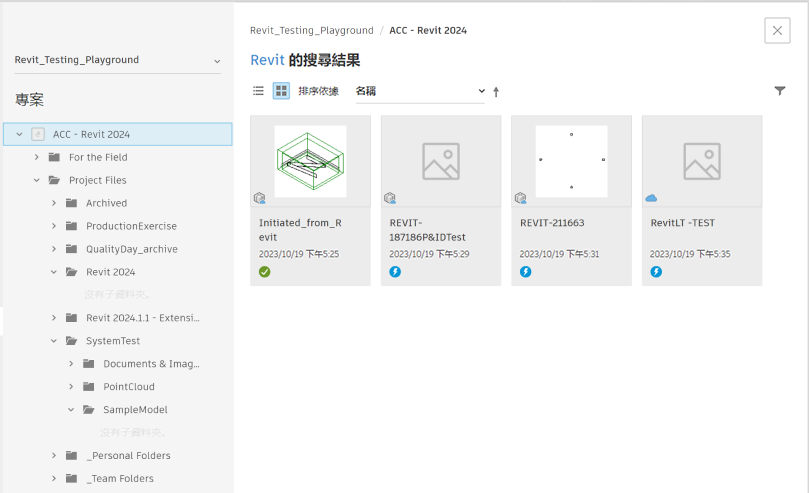
Task: Switch to grid view layout
Action: 281,91
